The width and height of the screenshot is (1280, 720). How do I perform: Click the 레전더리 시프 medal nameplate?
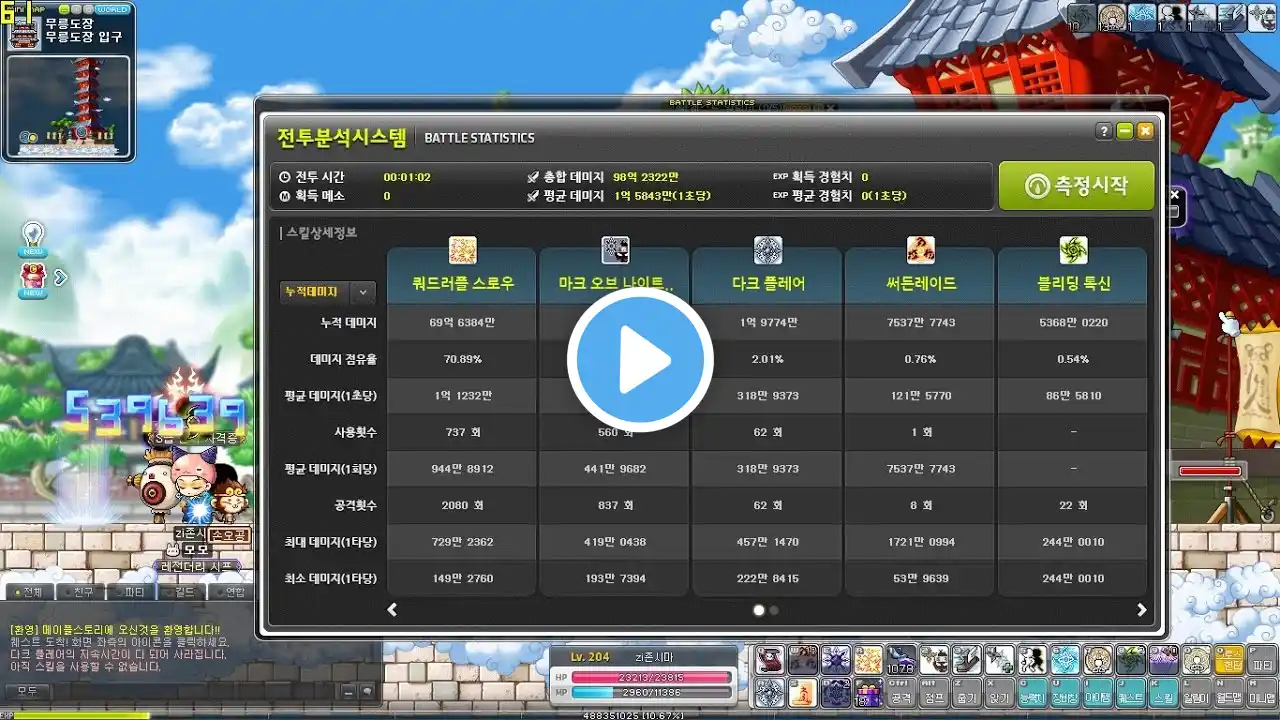coord(197,566)
